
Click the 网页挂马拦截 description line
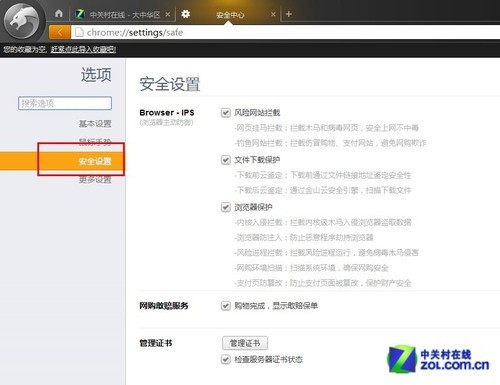click(326, 128)
